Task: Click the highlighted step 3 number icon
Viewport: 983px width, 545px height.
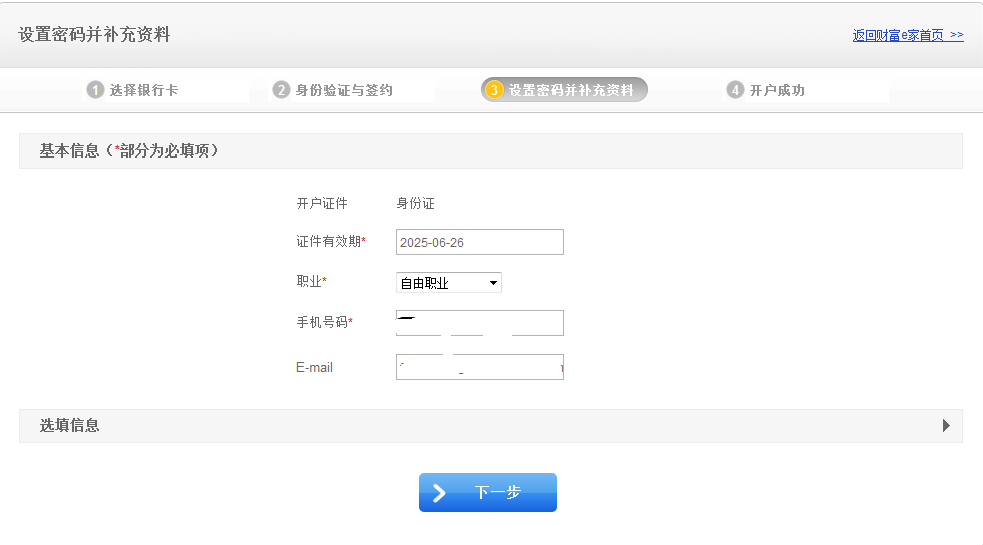Action: pyautogui.click(x=494, y=90)
